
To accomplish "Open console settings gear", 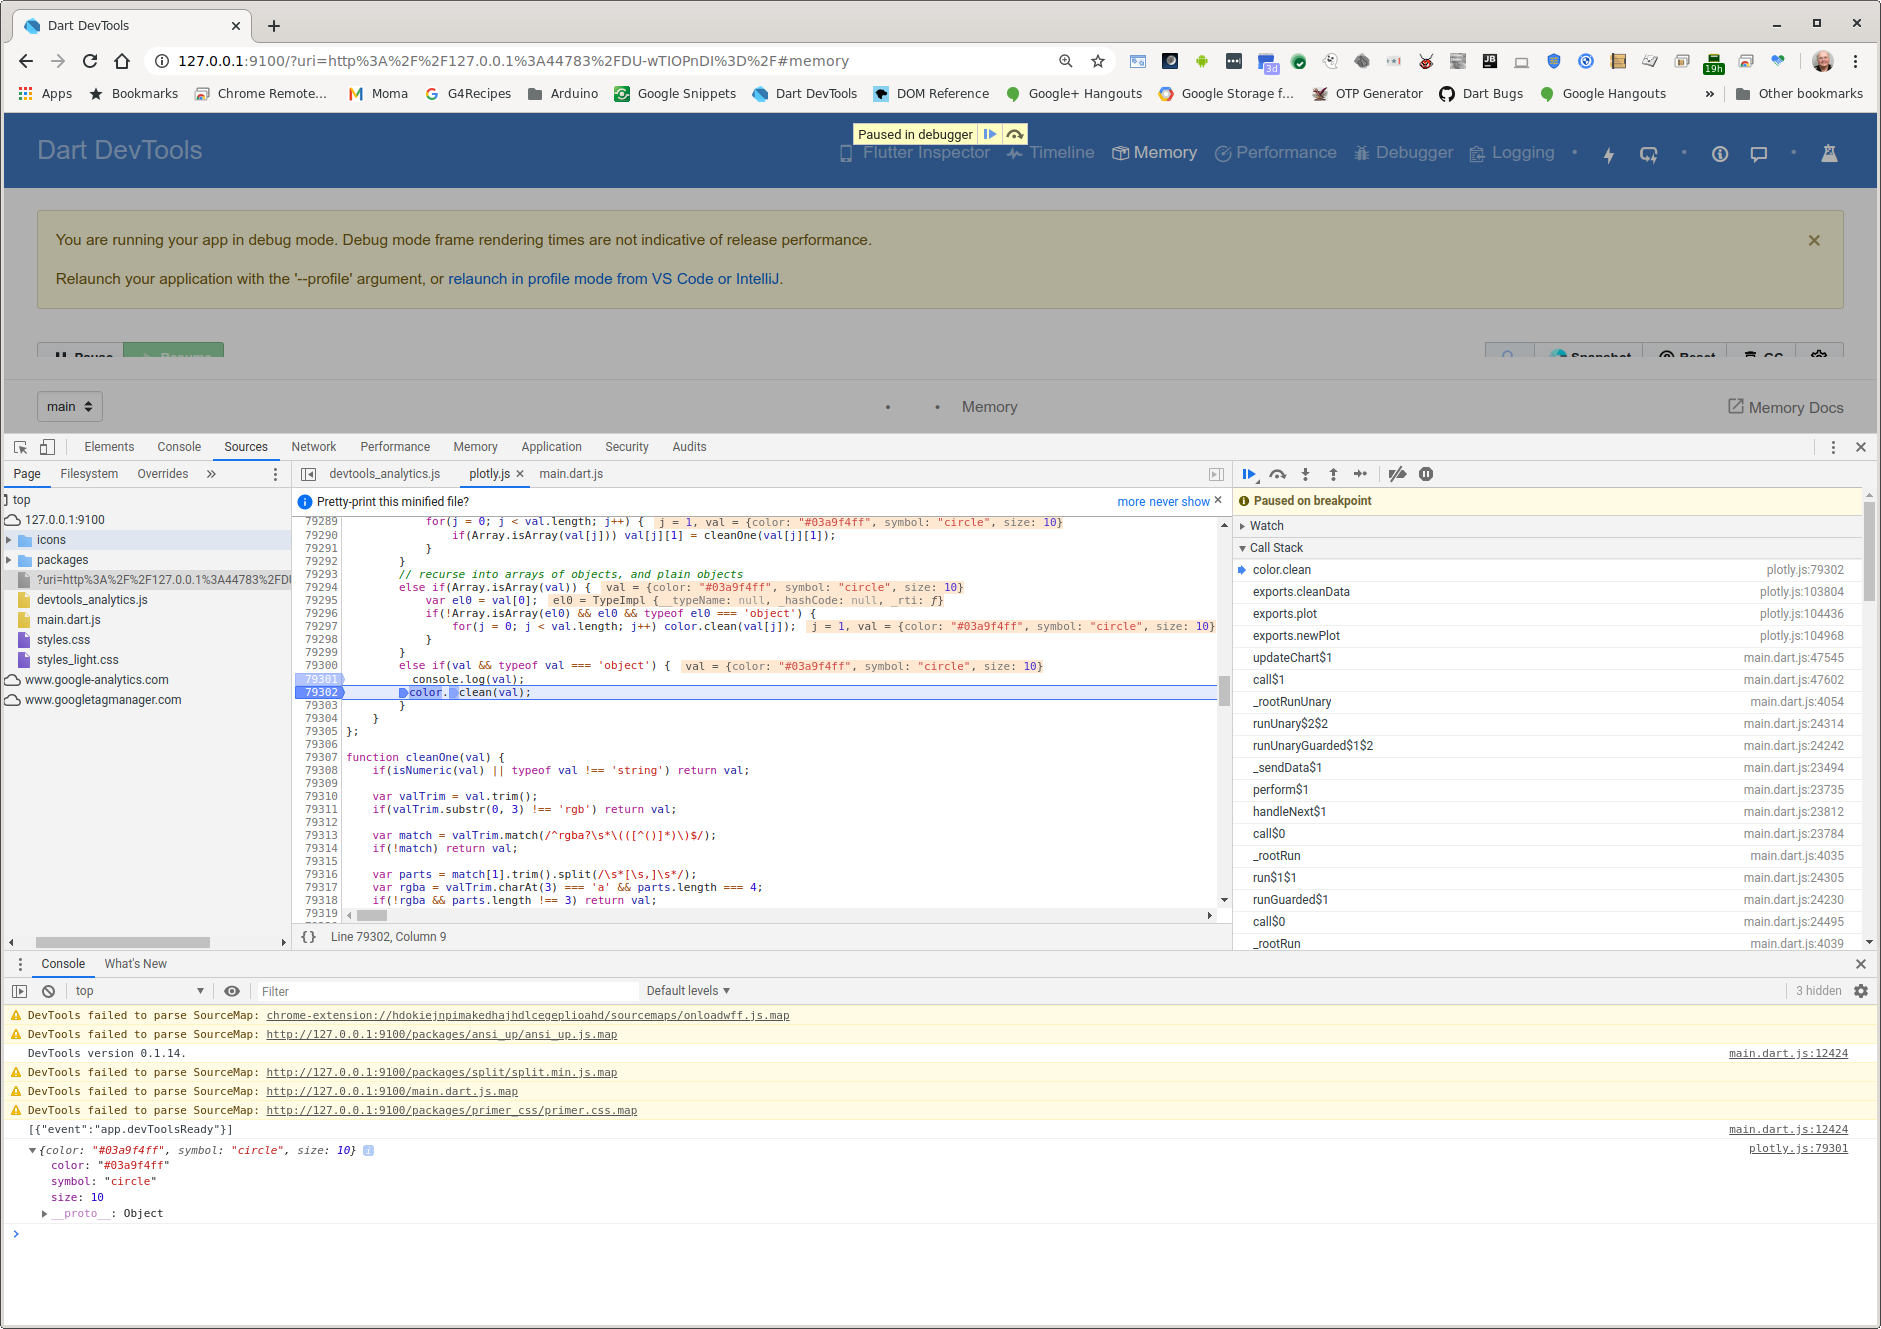I will 1861,991.
